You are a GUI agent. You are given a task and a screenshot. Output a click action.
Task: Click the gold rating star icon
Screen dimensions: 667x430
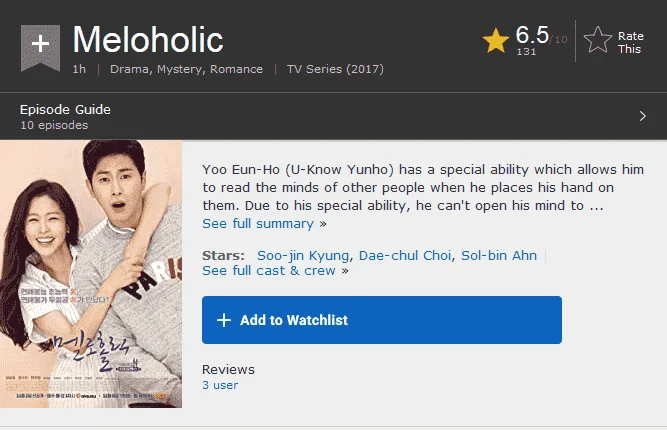point(496,41)
